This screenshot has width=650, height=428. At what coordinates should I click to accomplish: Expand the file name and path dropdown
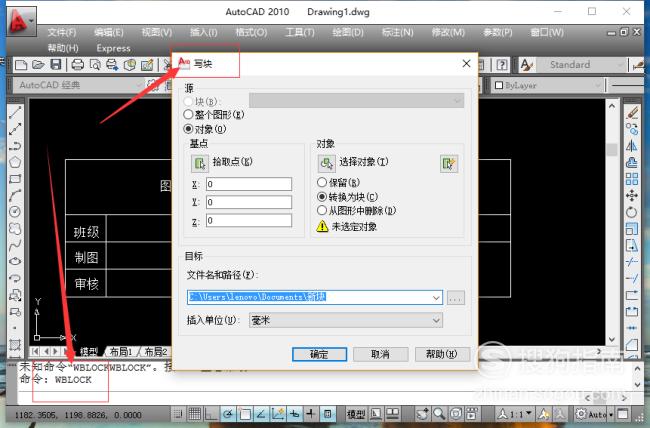[436, 297]
